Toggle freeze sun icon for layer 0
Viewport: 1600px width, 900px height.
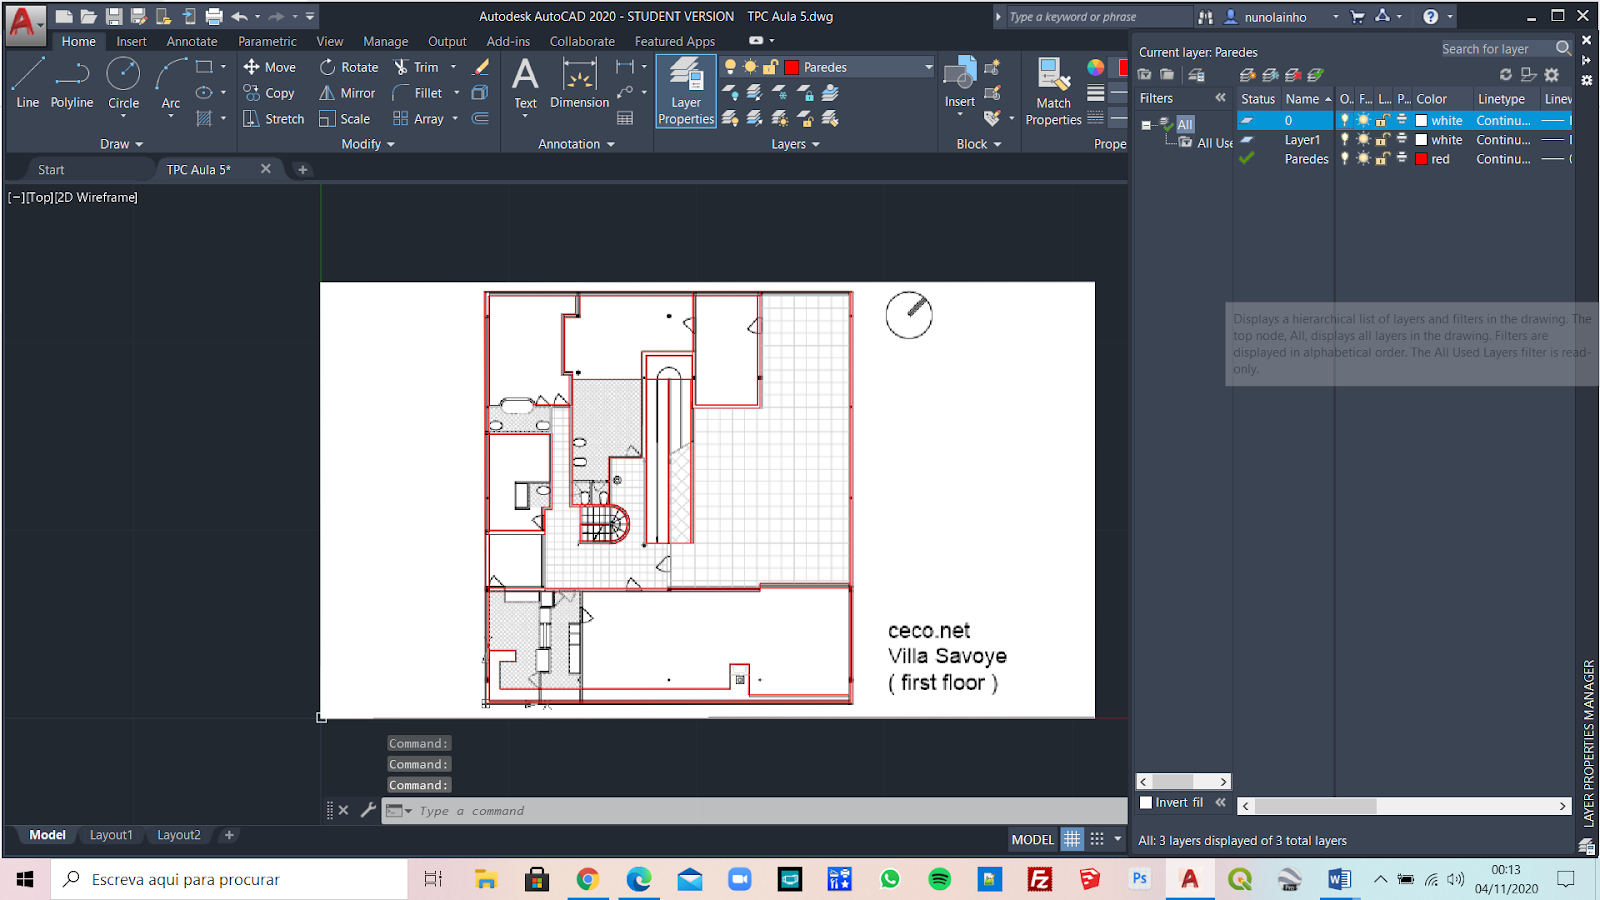(1363, 120)
